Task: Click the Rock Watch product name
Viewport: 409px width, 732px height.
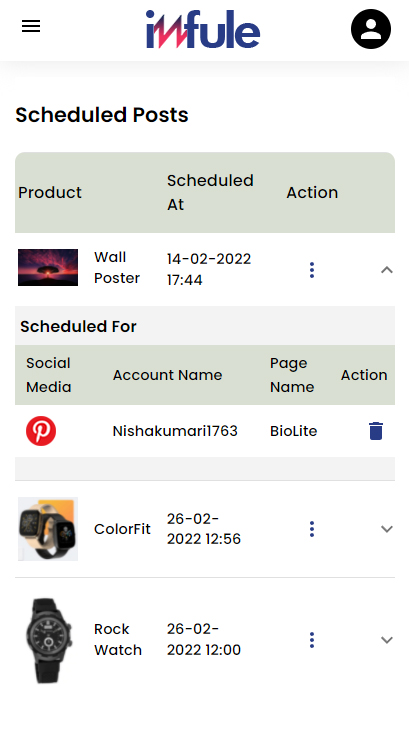Action: point(118,640)
